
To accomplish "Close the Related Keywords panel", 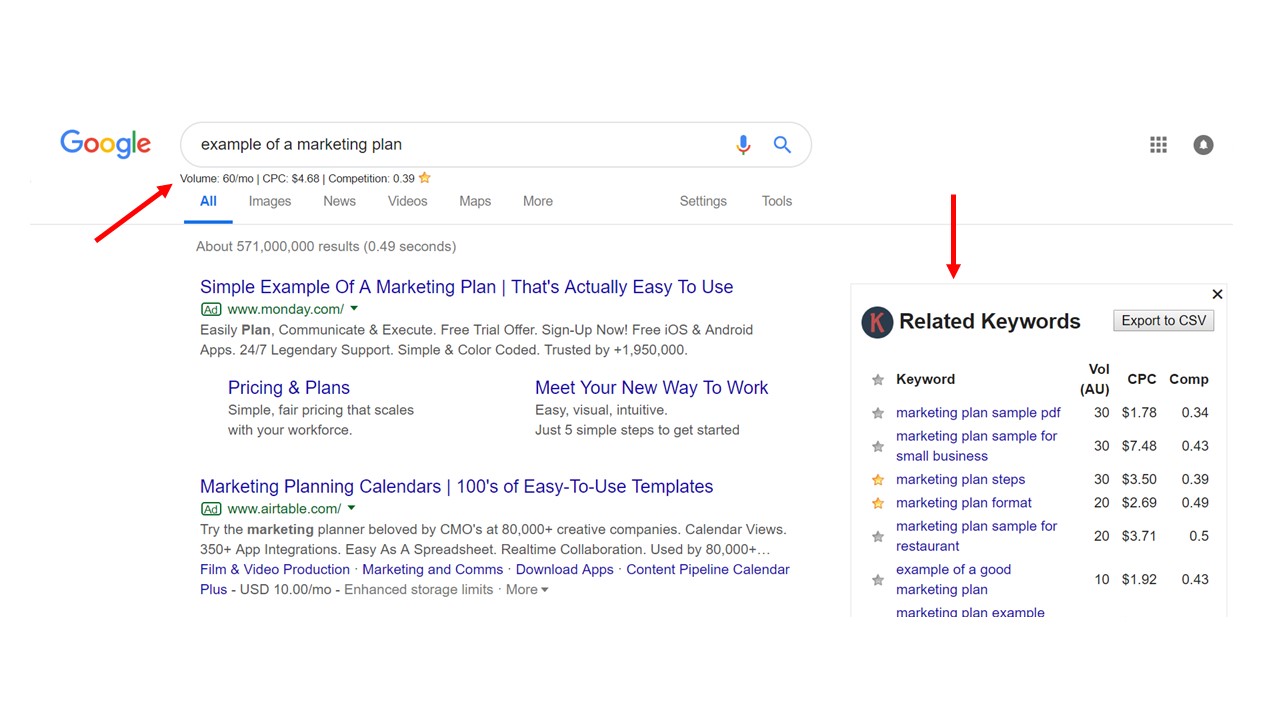I will pos(1217,294).
